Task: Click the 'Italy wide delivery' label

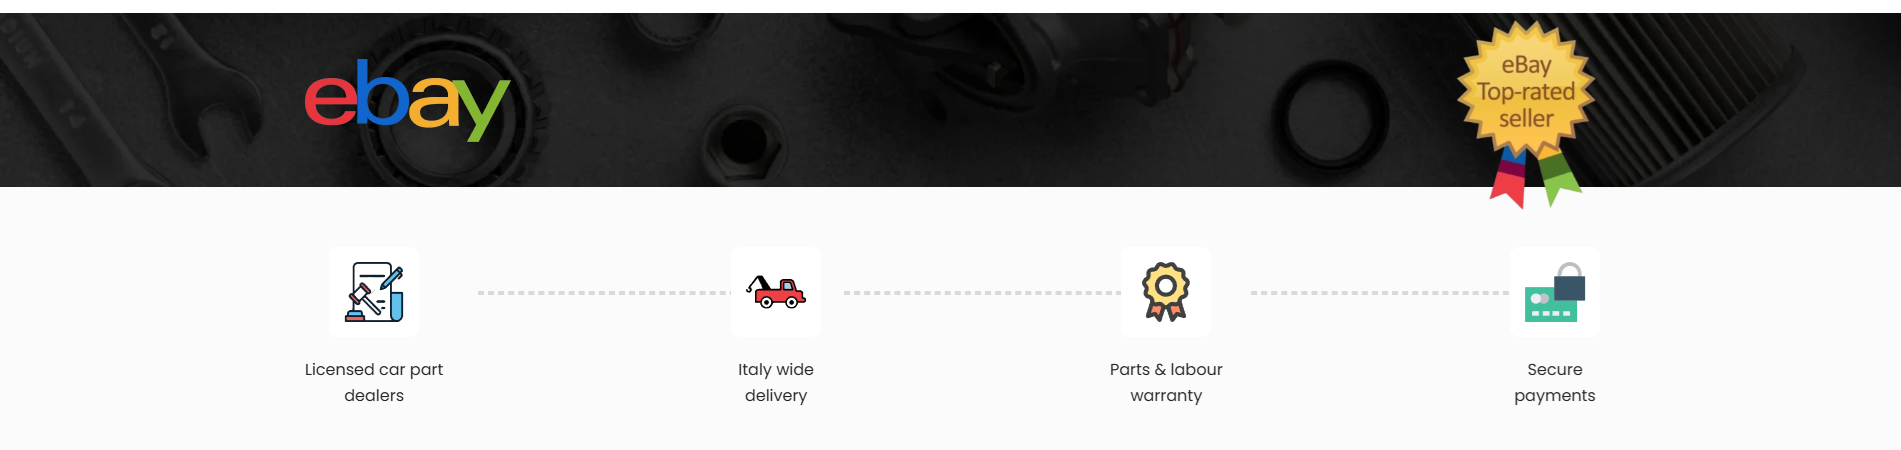Action: (776, 382)
